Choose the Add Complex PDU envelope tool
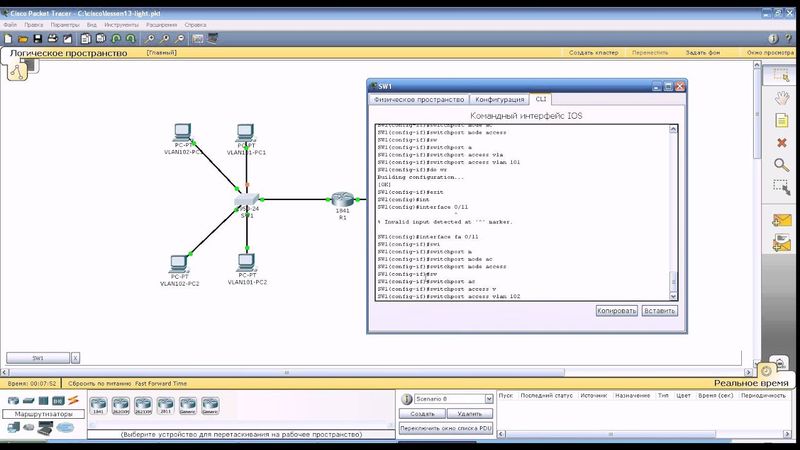 (x=781, y=242)
